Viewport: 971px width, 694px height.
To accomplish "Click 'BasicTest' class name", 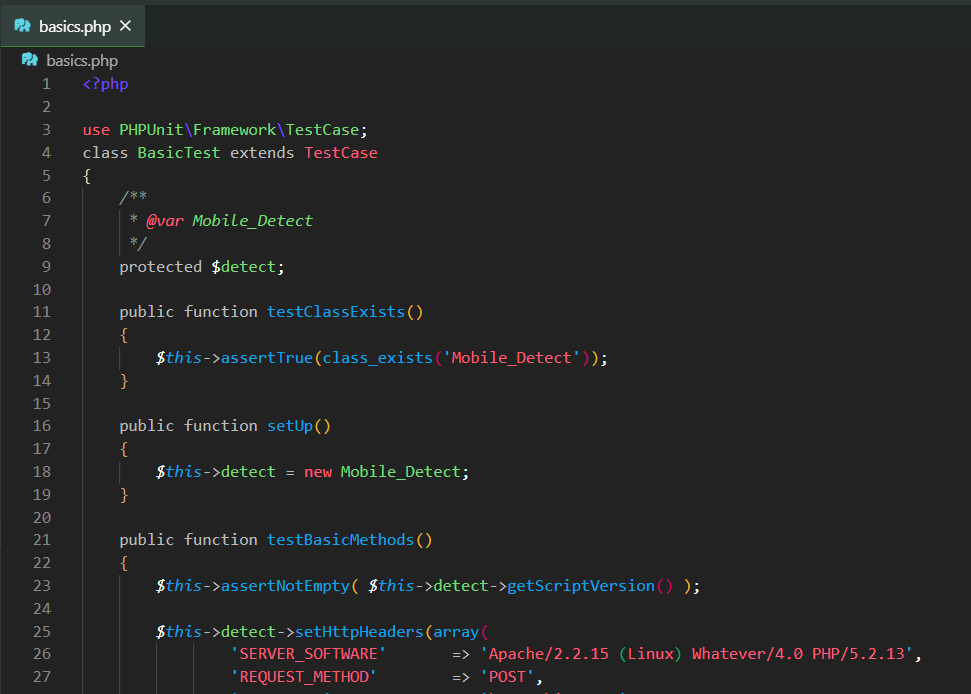I will point(178,152).
